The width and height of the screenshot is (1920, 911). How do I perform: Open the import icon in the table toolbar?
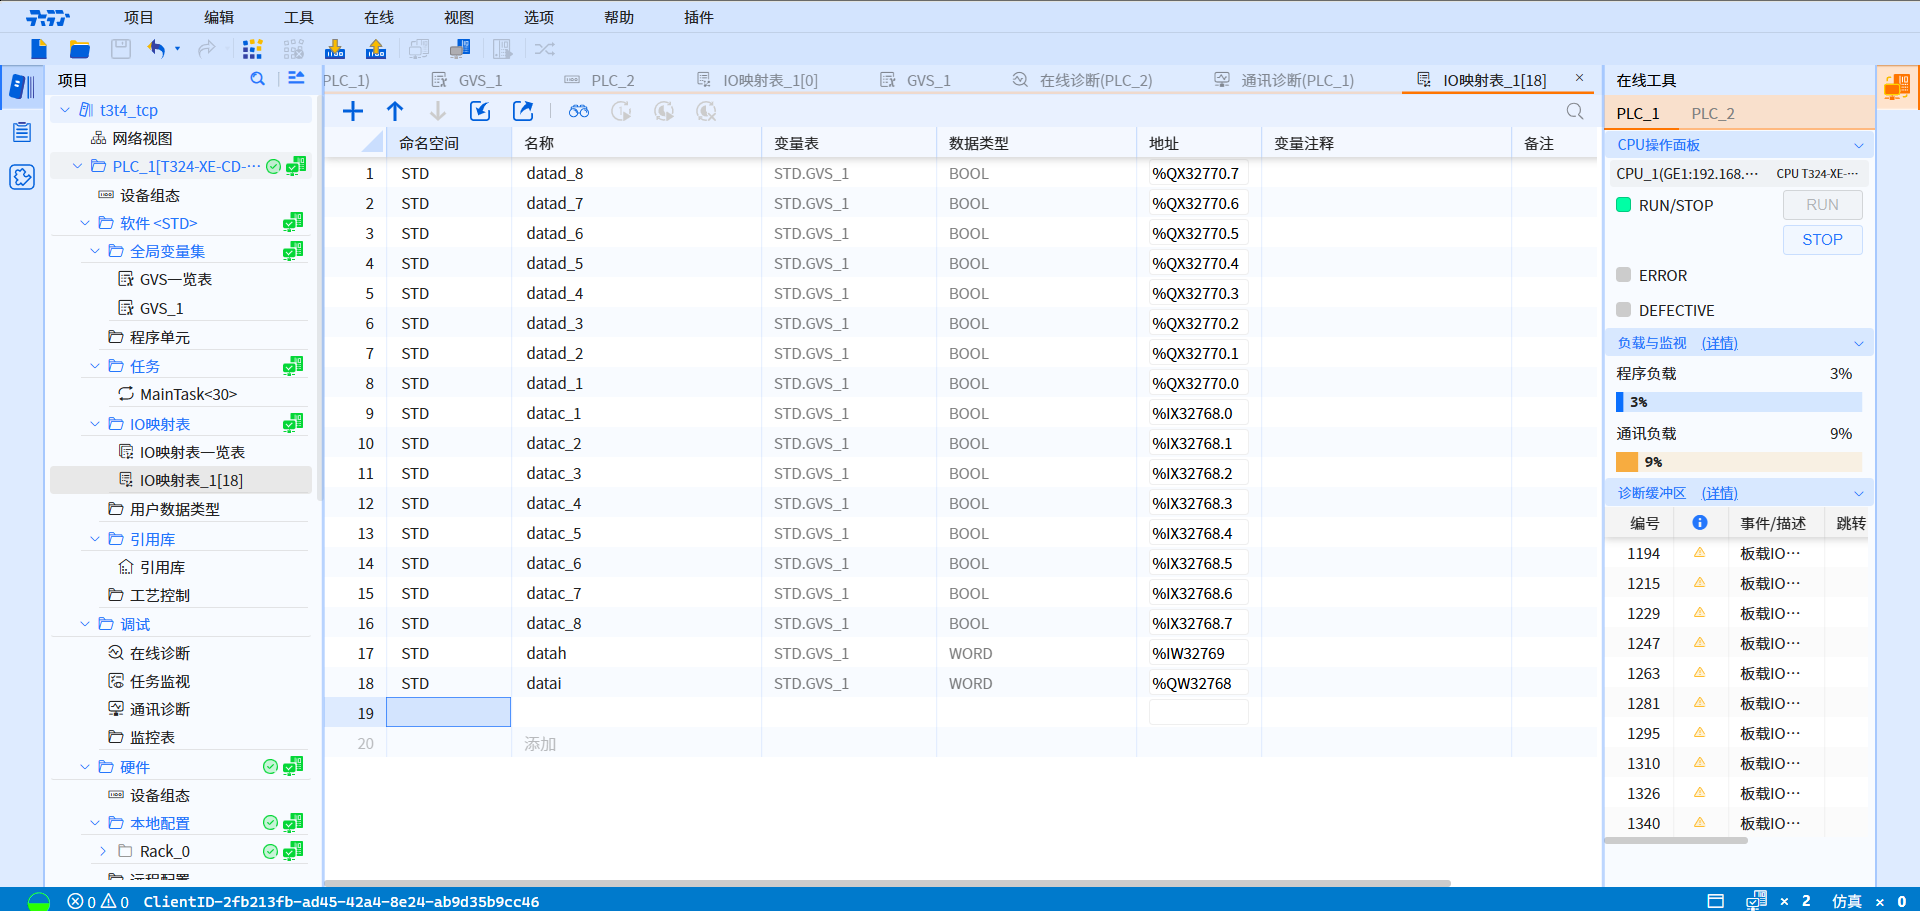pos(479,111)
